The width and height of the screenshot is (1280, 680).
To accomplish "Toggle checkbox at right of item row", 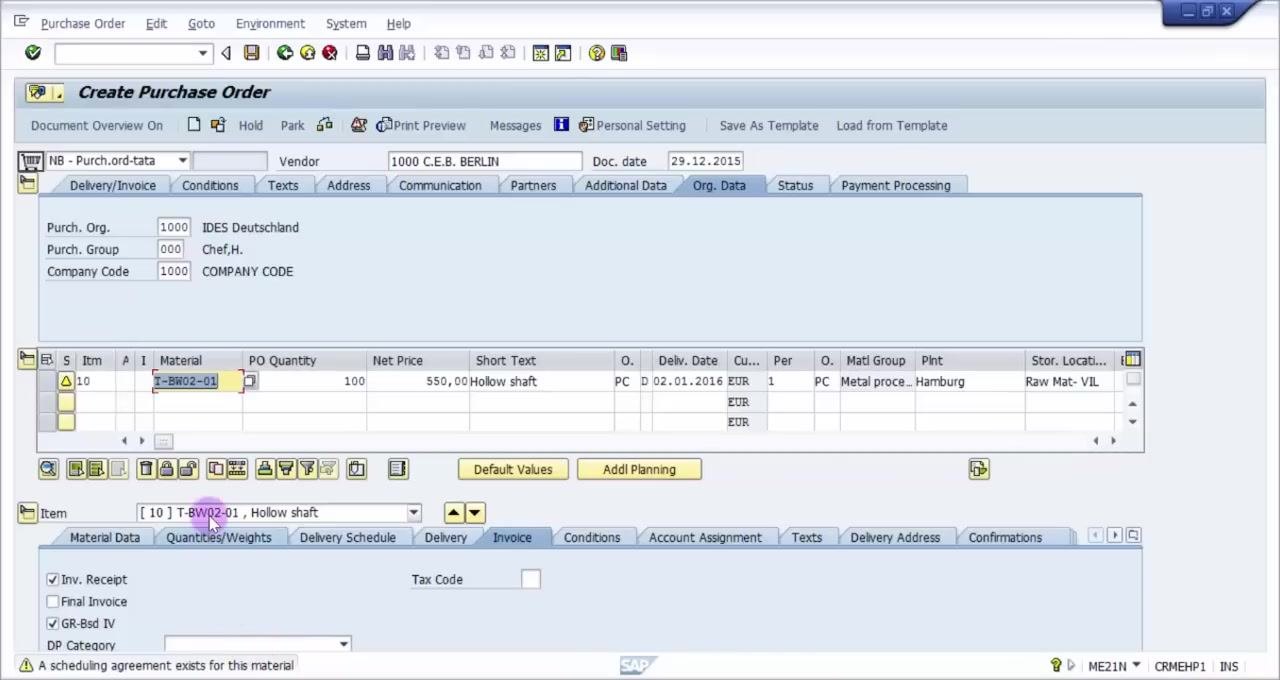I will pyautogui.click(x=1133, y=379).
